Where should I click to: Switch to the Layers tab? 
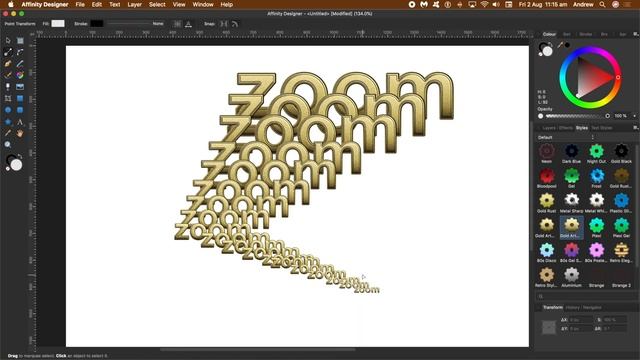549,128
